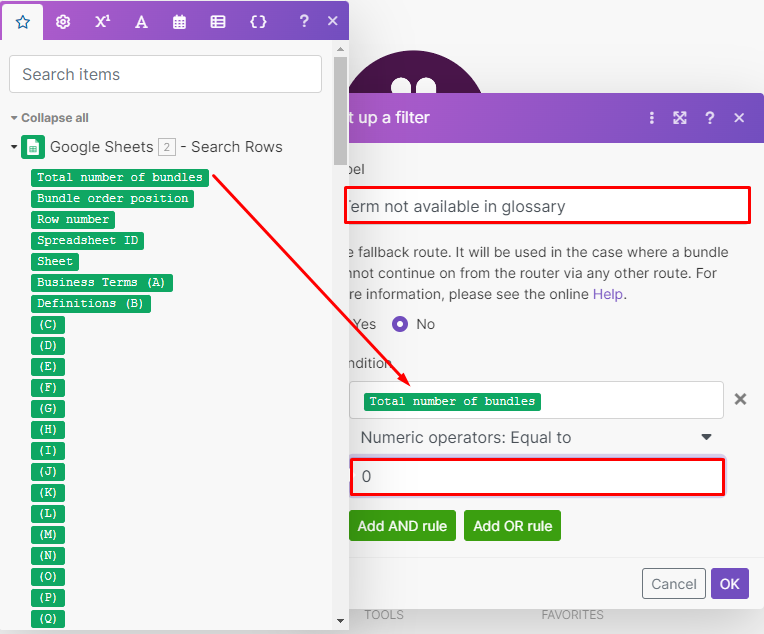Screen dimensions: 764x634
Task: Select Total number of bundles in mapping list
Action: (x=120, y=177)
